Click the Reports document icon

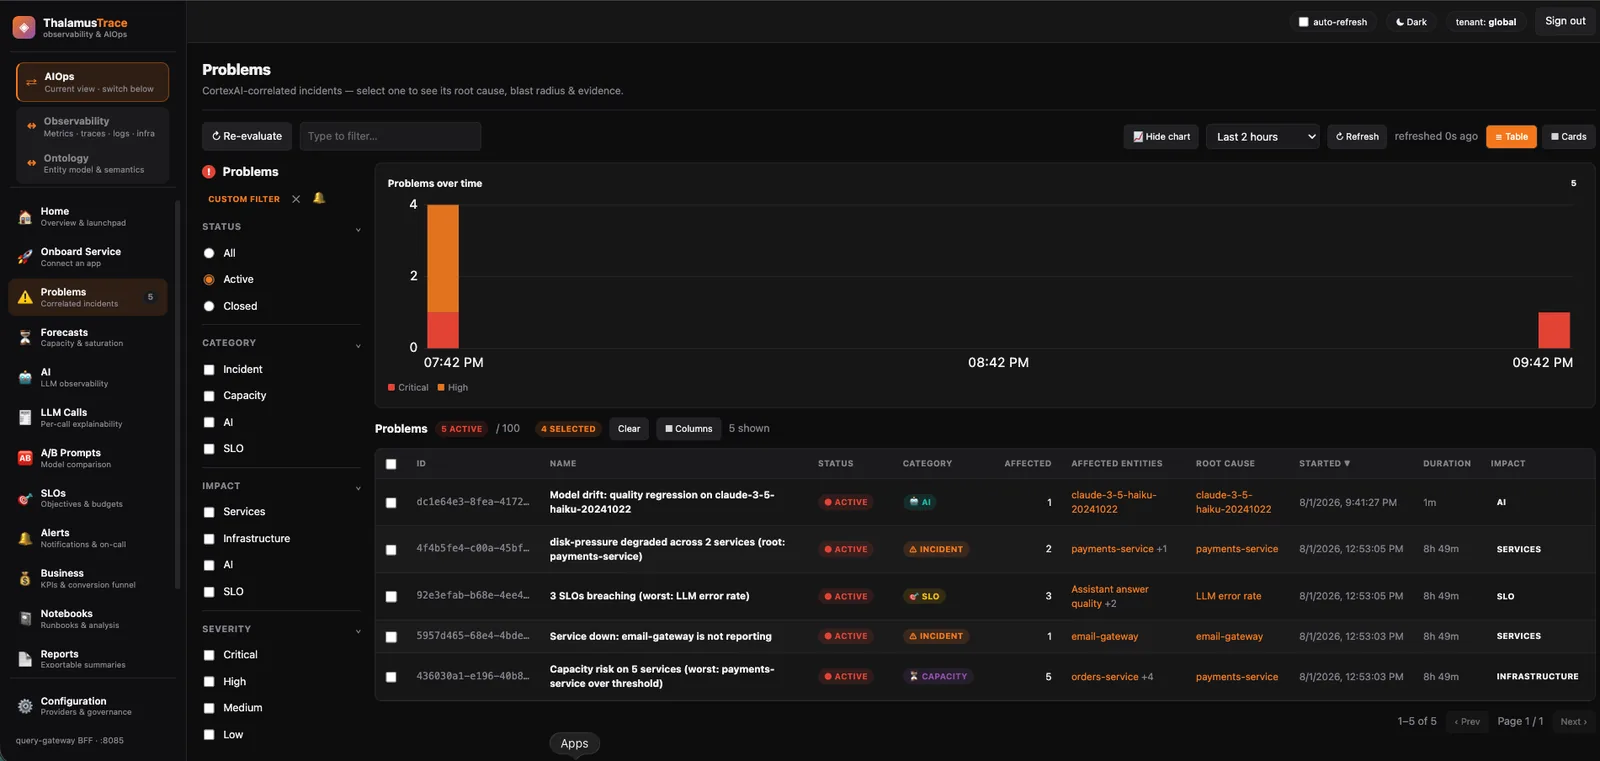[25, 659]
